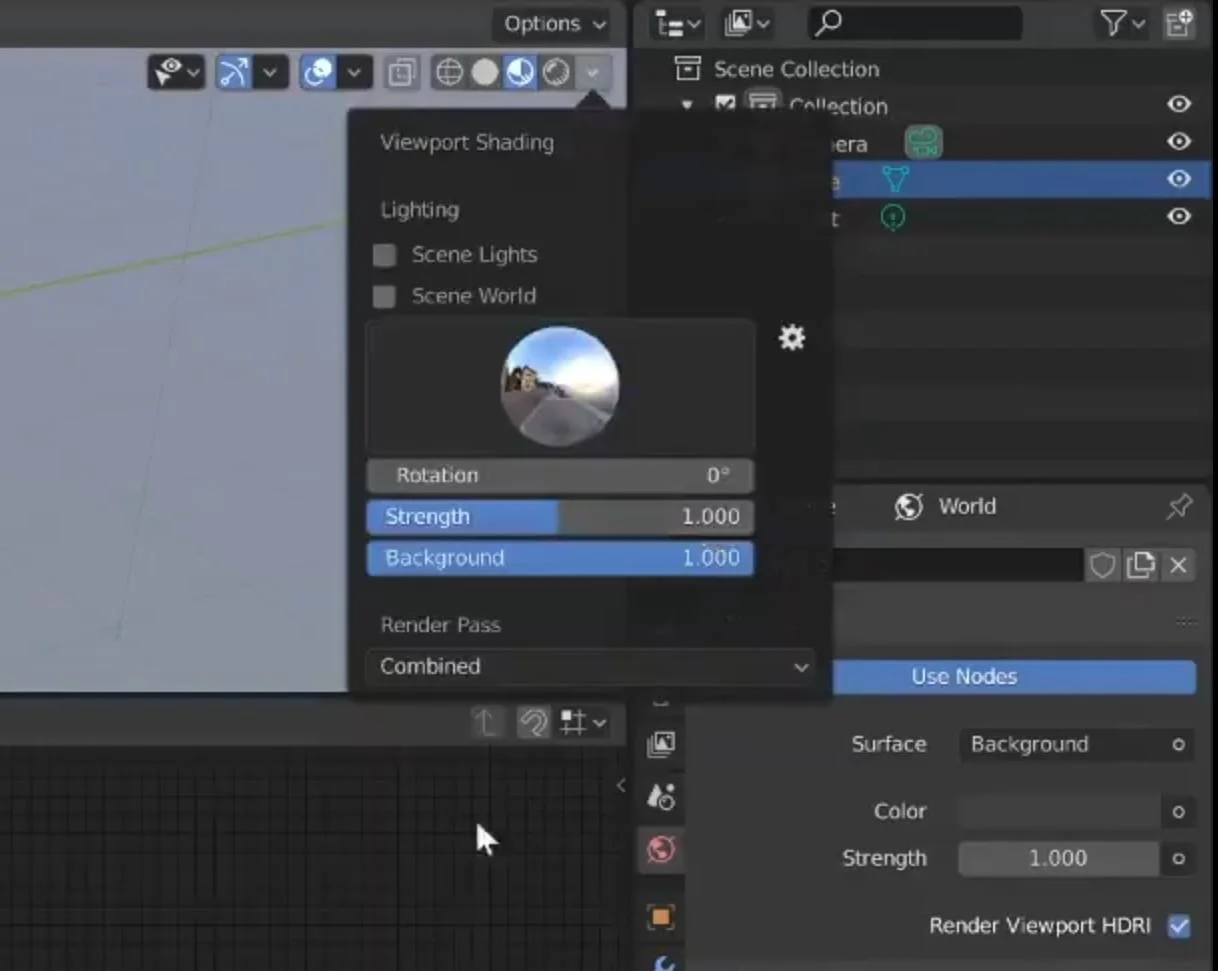The height and width of the screenshot is (971, 1218).
Task: Select material preview shading mode
Action: click(520, 72)
